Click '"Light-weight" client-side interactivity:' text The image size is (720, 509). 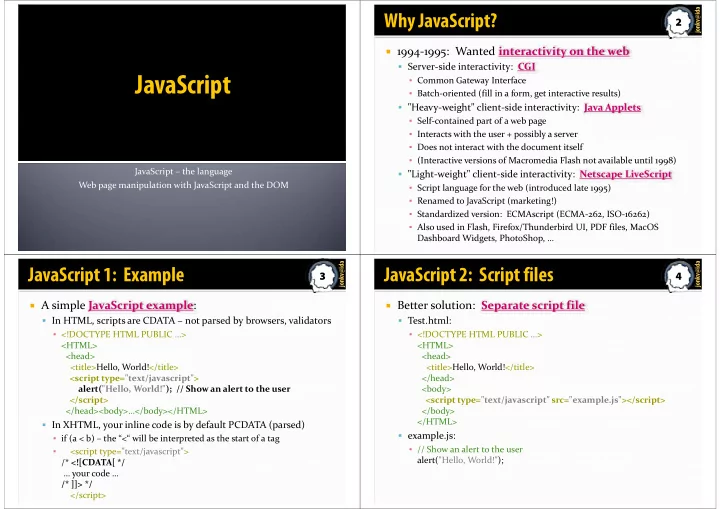tap(491, 174)
